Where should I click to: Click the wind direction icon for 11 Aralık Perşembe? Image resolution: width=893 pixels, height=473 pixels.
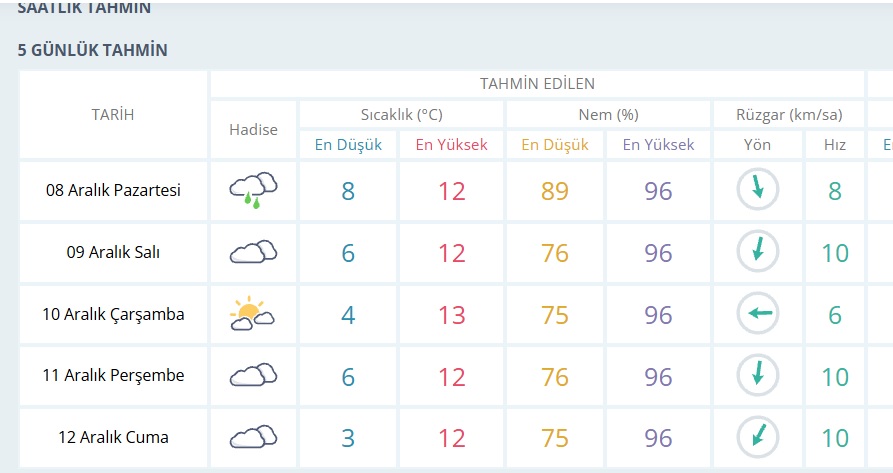coord(757,376)
